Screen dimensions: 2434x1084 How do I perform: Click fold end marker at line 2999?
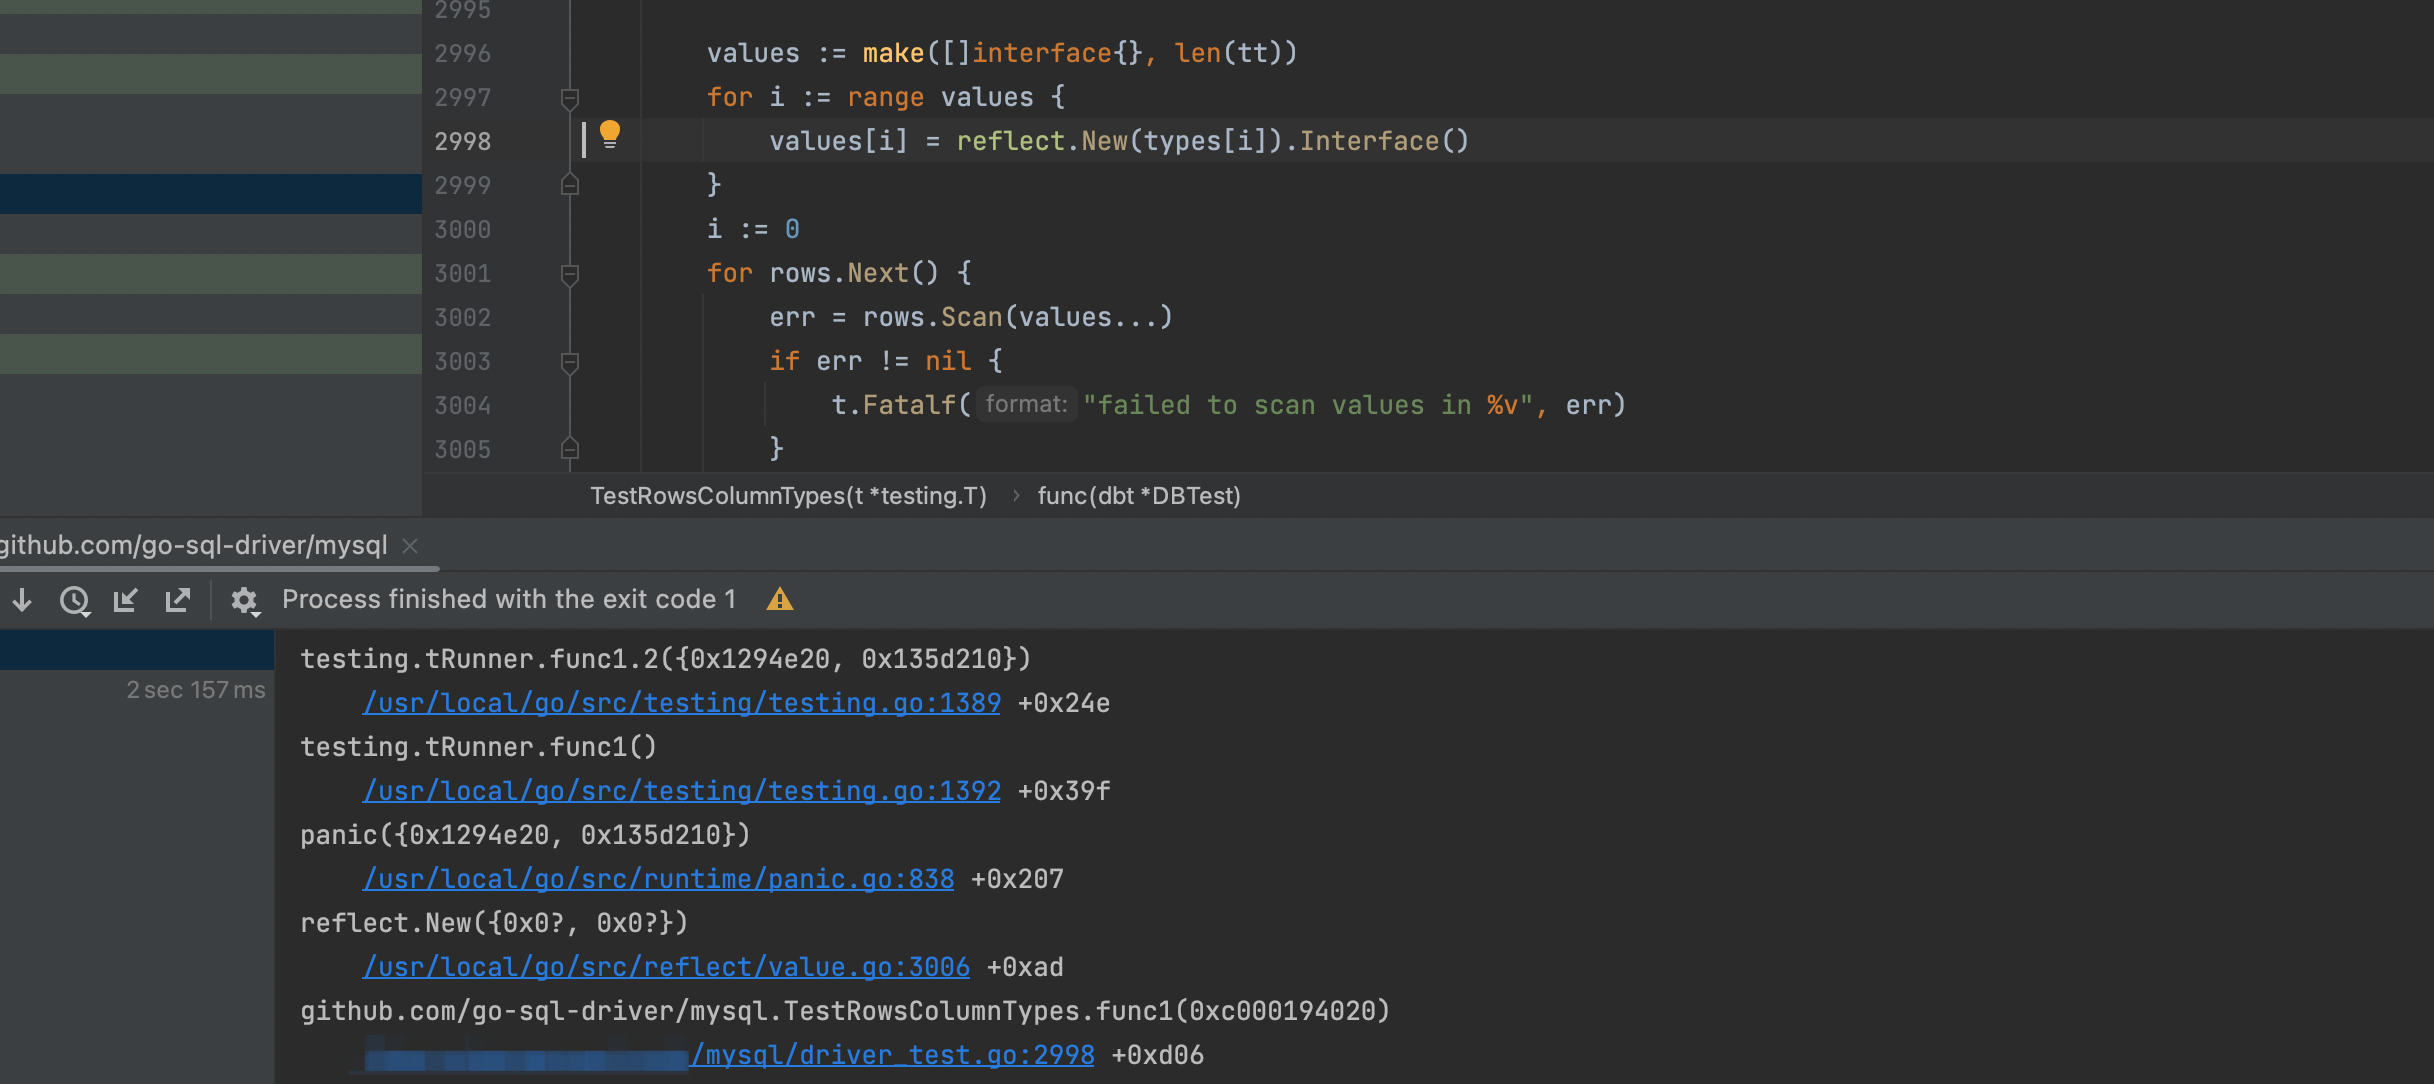[x=570, y=186]
